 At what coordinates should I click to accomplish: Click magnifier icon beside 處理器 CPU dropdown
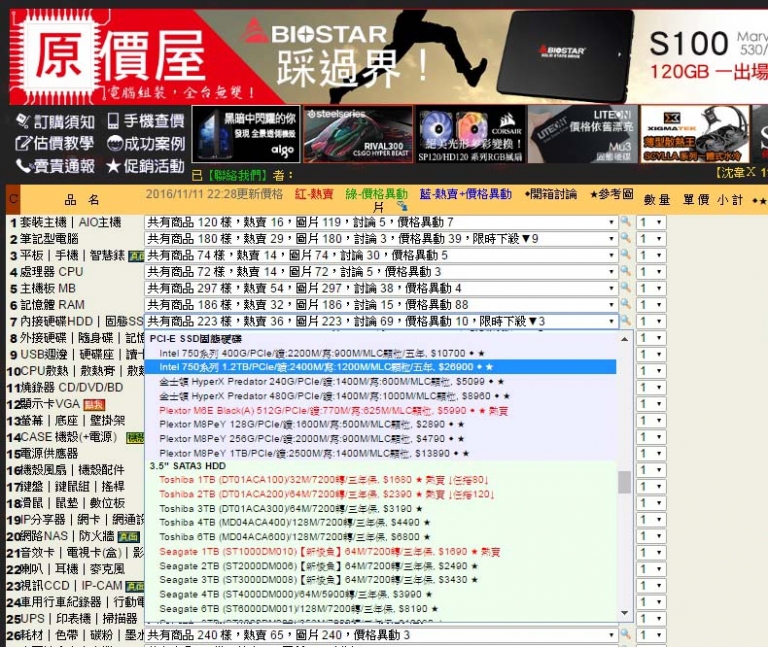[625, 271]
